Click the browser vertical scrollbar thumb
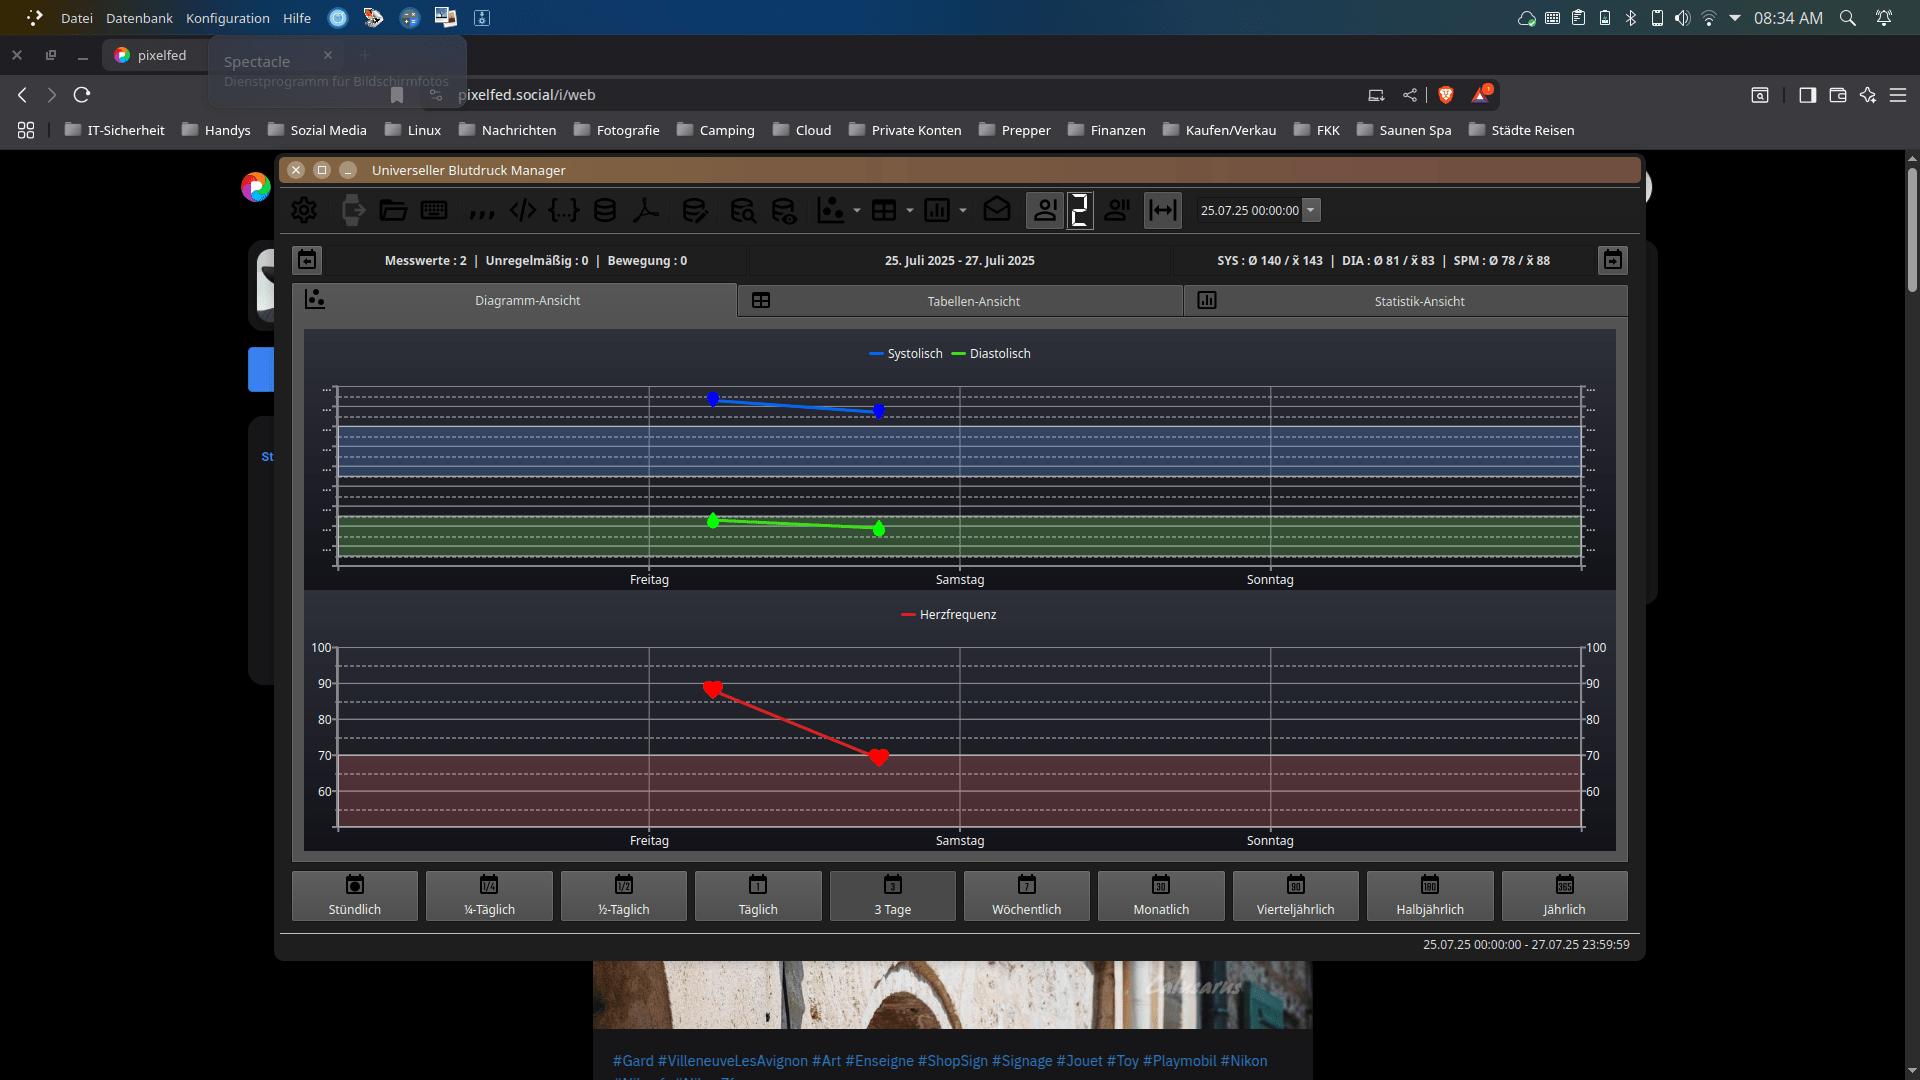The width and height of the screenshot is (1920, 1080). (1912, 230)
